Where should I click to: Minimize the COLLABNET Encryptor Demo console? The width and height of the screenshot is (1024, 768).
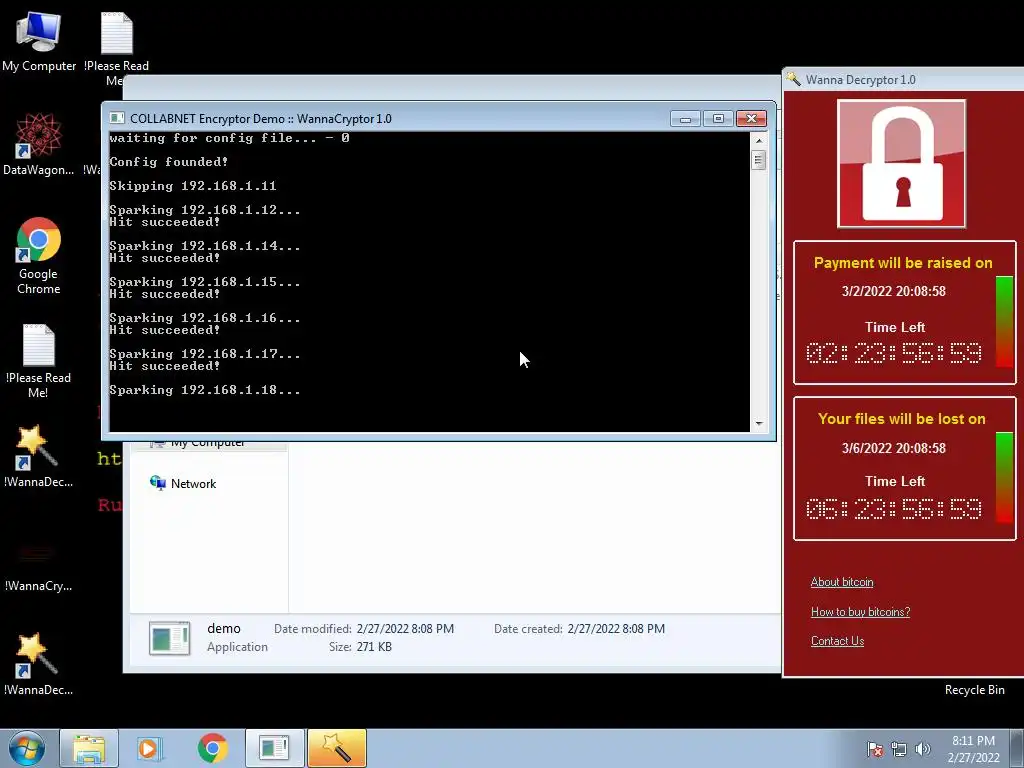(x=685, y=118)
